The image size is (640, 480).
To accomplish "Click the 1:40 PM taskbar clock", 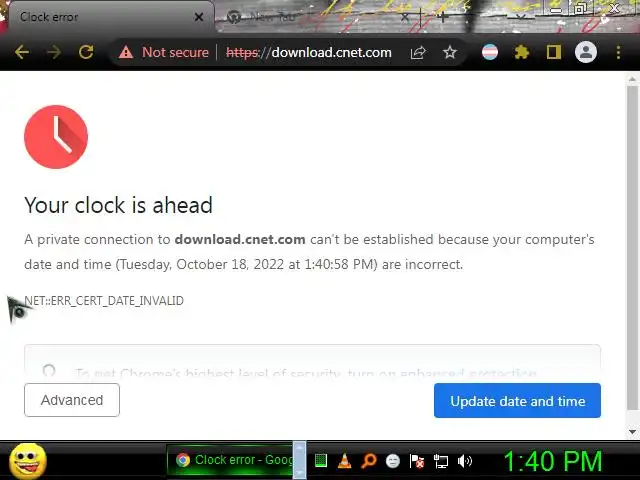I will [x=553, y=461].
